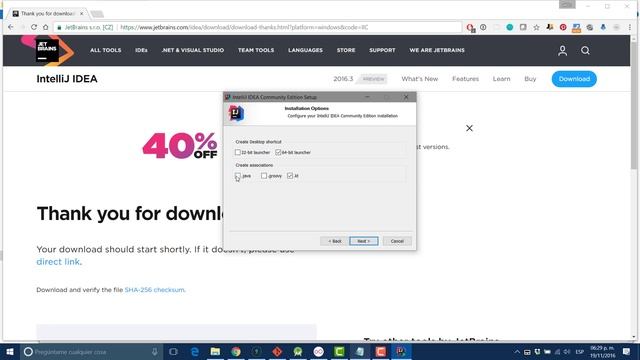The height and width of the screenshot is (360, 640).
Task: Open the account user icon
Action: click(x=562, y=50)
